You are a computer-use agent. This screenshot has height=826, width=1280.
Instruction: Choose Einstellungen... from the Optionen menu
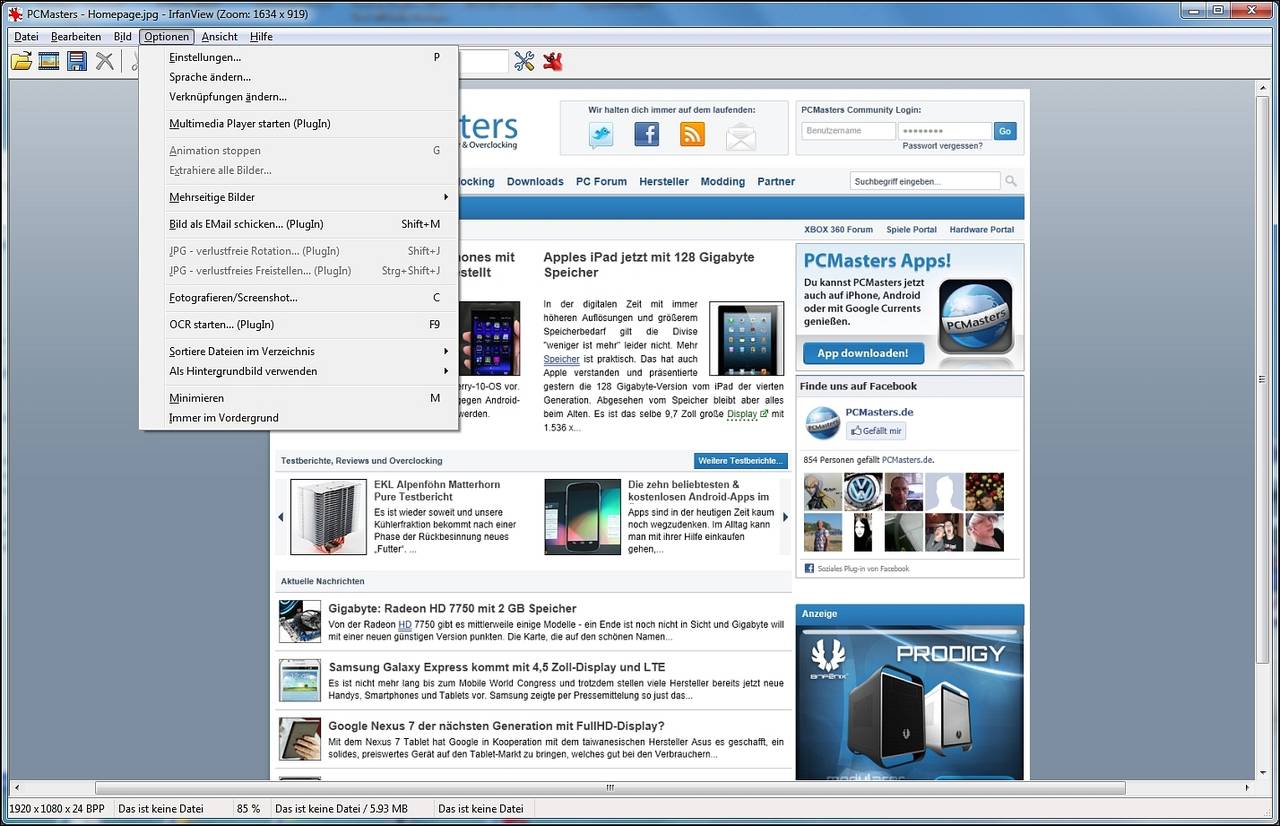tap(299, 57)
